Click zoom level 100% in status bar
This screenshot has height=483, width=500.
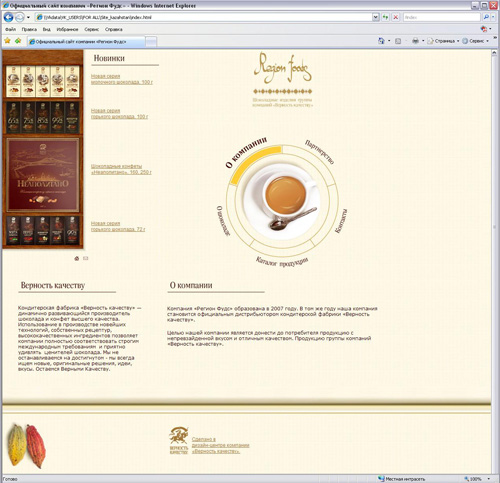[477, 479]
